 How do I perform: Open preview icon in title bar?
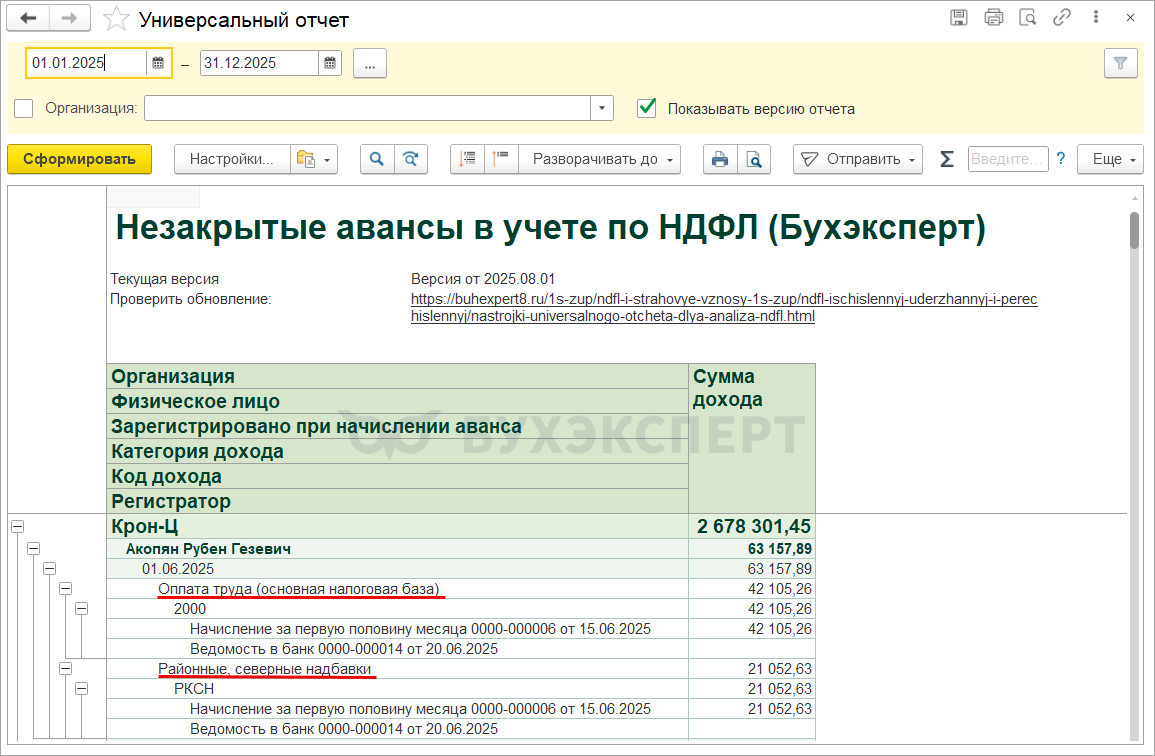coord(1028,18)
